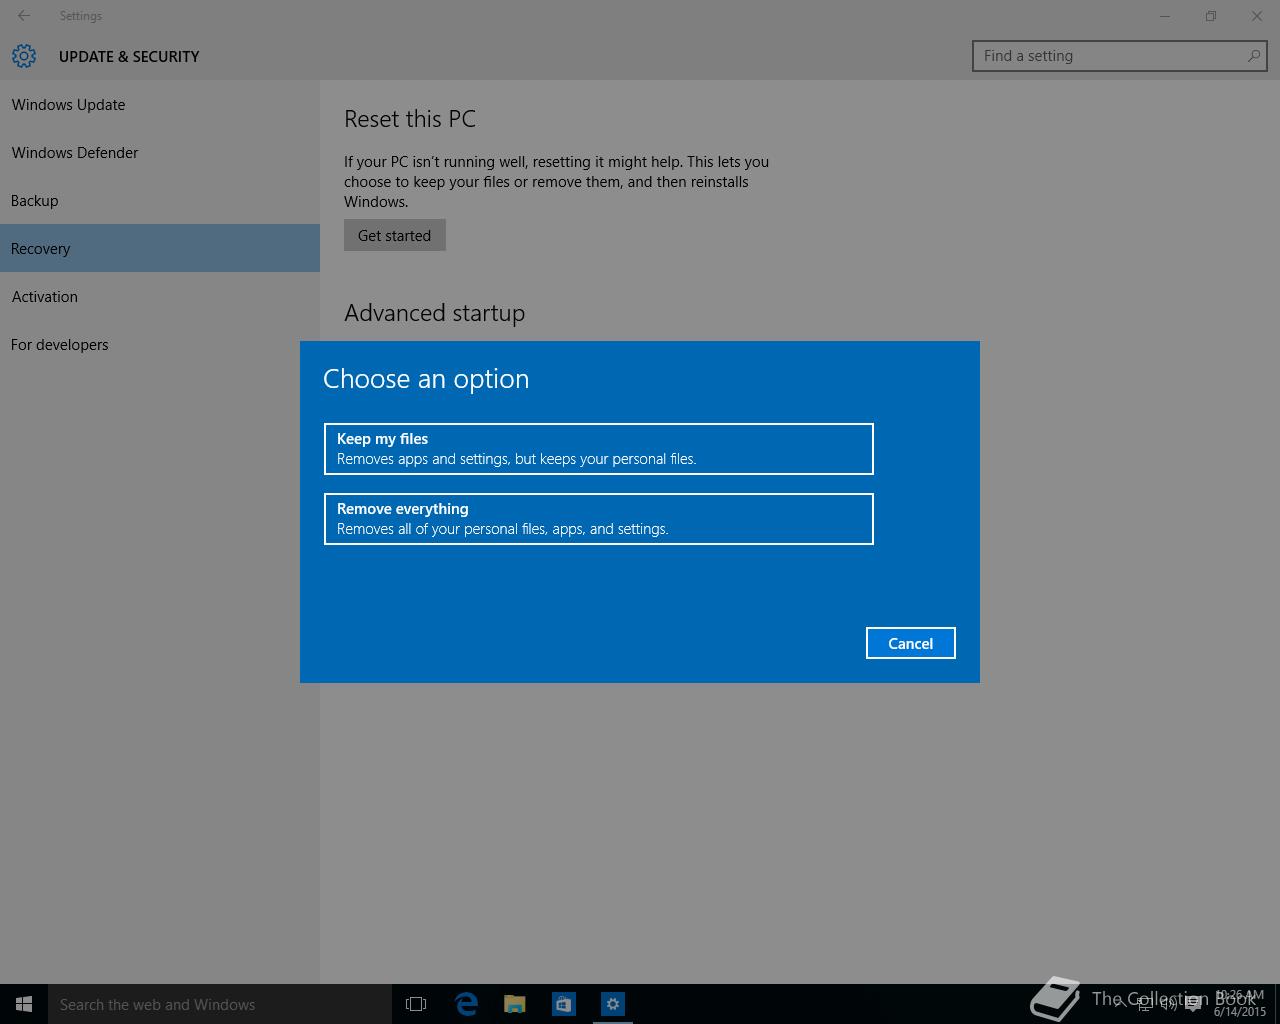Click the taskbar clock and date

(x=1240, y=1004)
